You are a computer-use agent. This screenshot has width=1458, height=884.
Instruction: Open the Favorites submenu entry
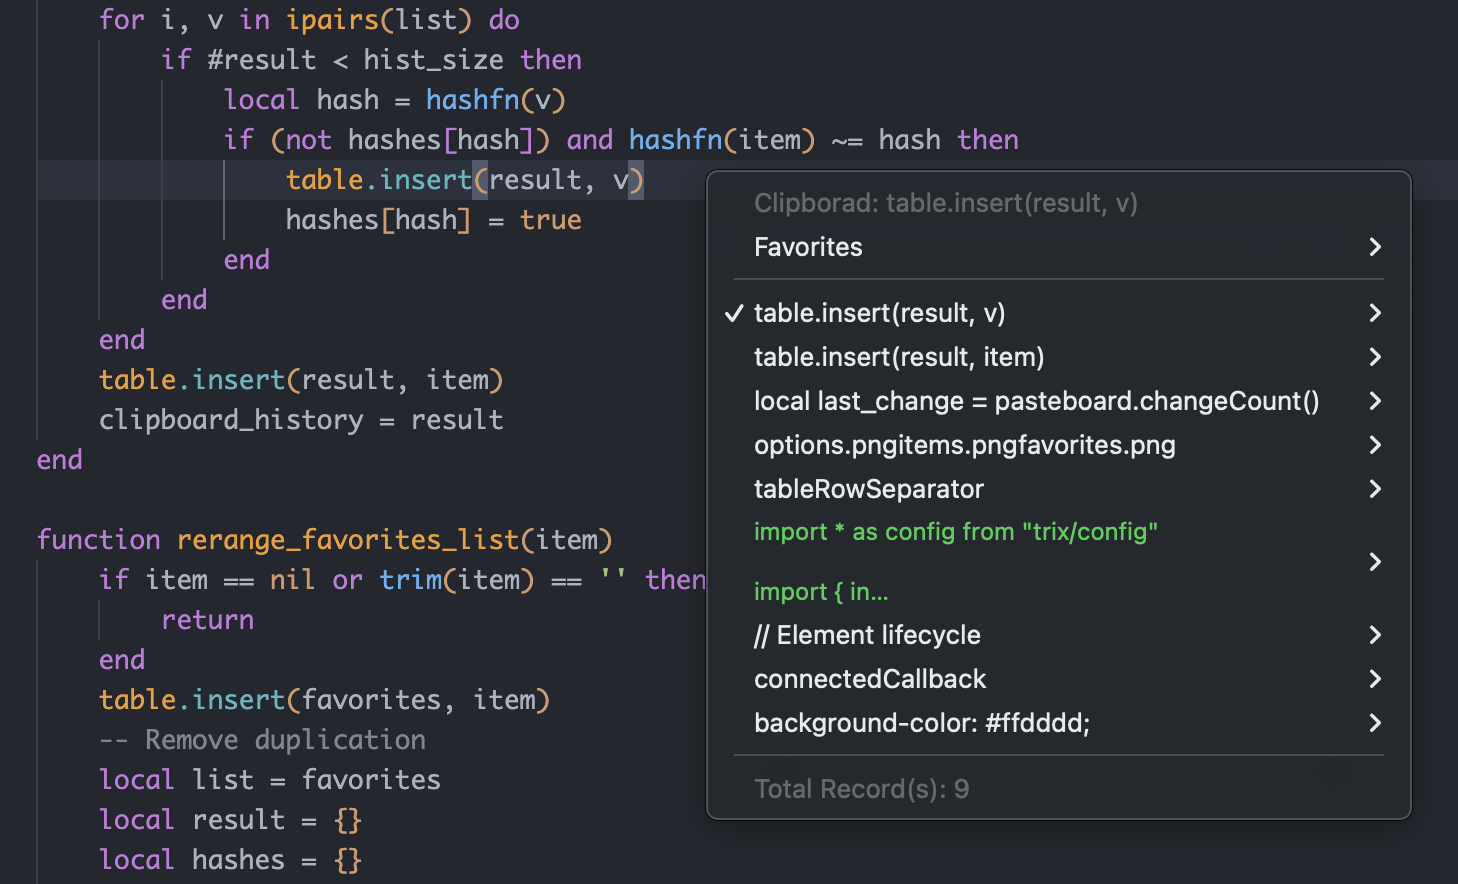click(1058, 247)
